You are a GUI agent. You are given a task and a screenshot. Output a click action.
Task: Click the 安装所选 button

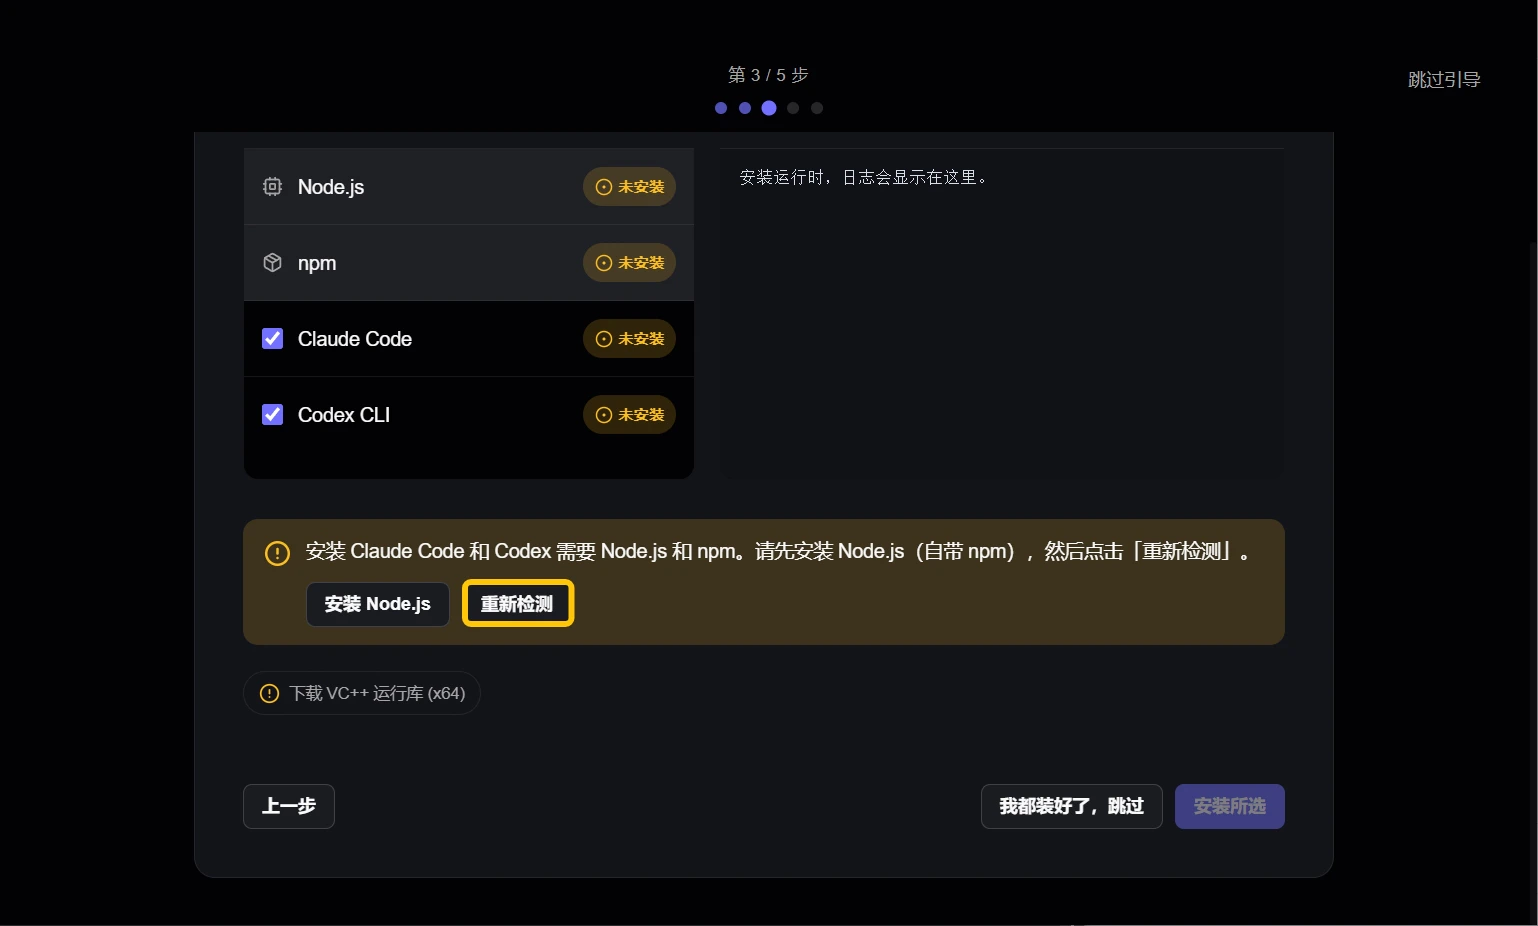coord(1229,806)
